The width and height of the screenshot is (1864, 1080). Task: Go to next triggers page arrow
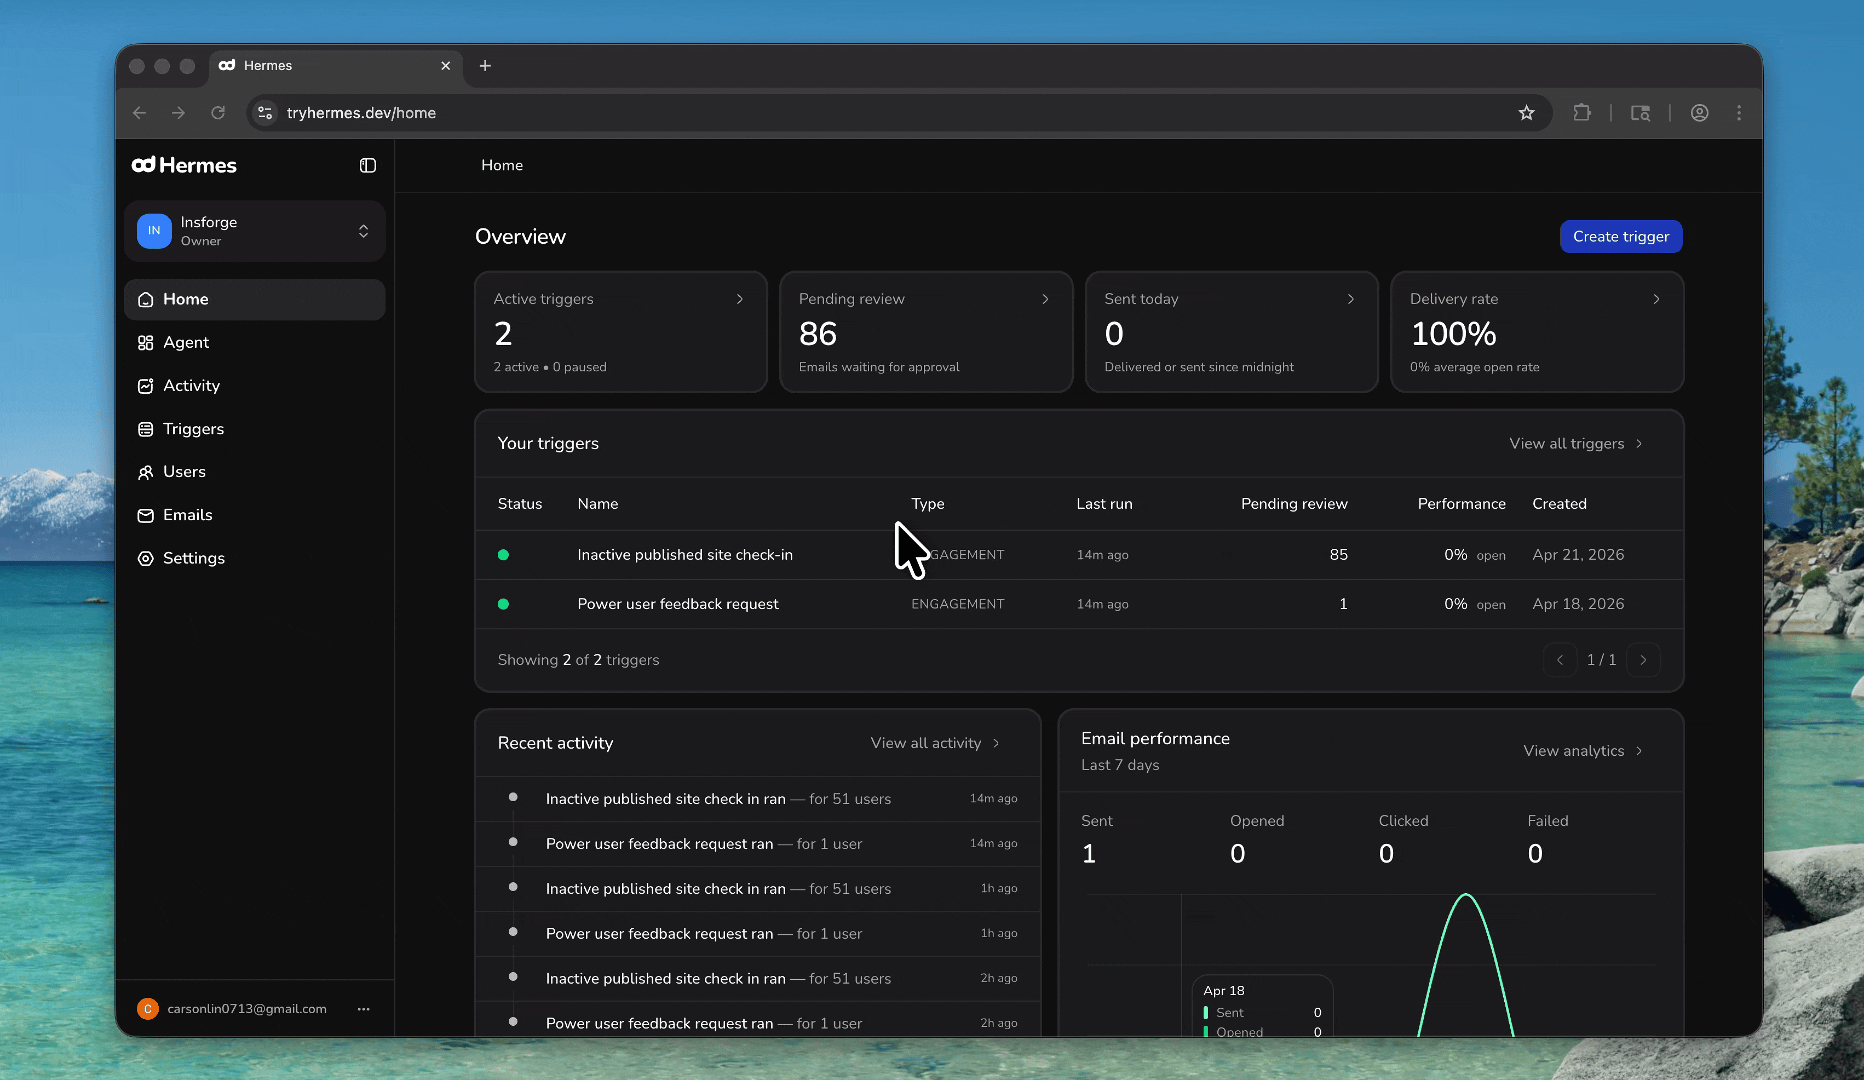[x=1642, y=660]
